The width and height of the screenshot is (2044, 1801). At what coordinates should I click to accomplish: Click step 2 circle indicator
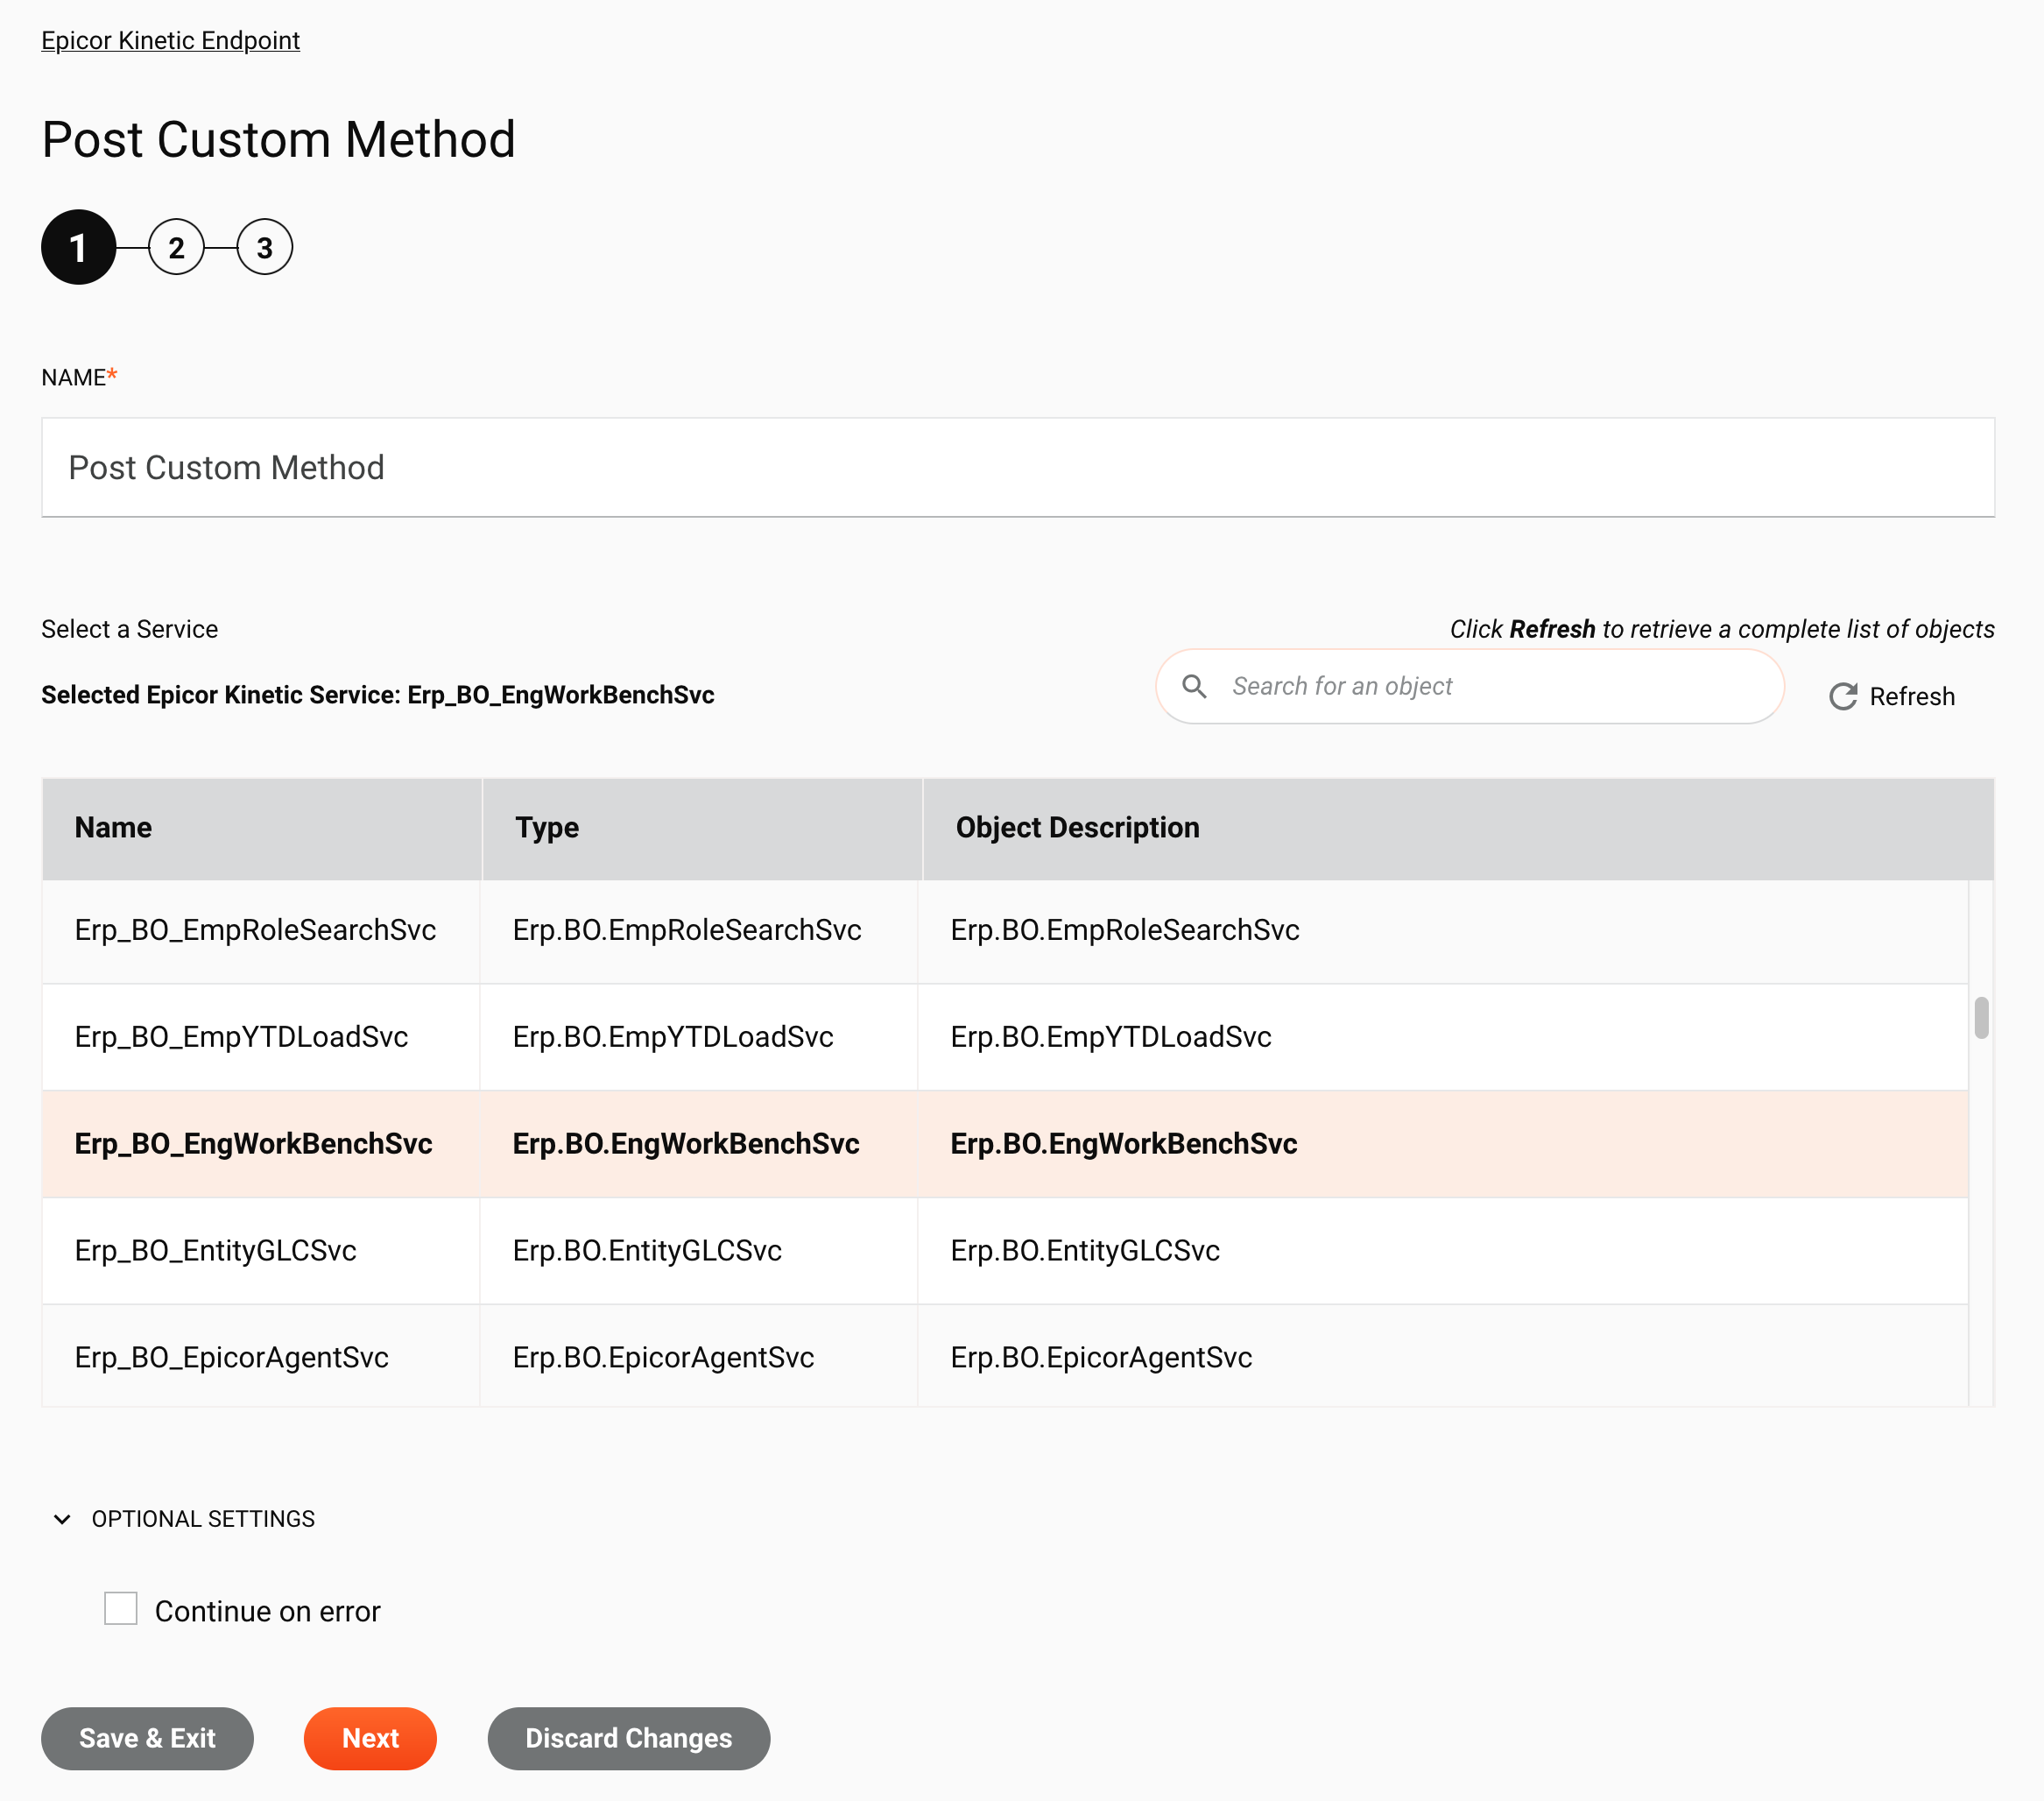pyautogui.click(x=173, y=247)
